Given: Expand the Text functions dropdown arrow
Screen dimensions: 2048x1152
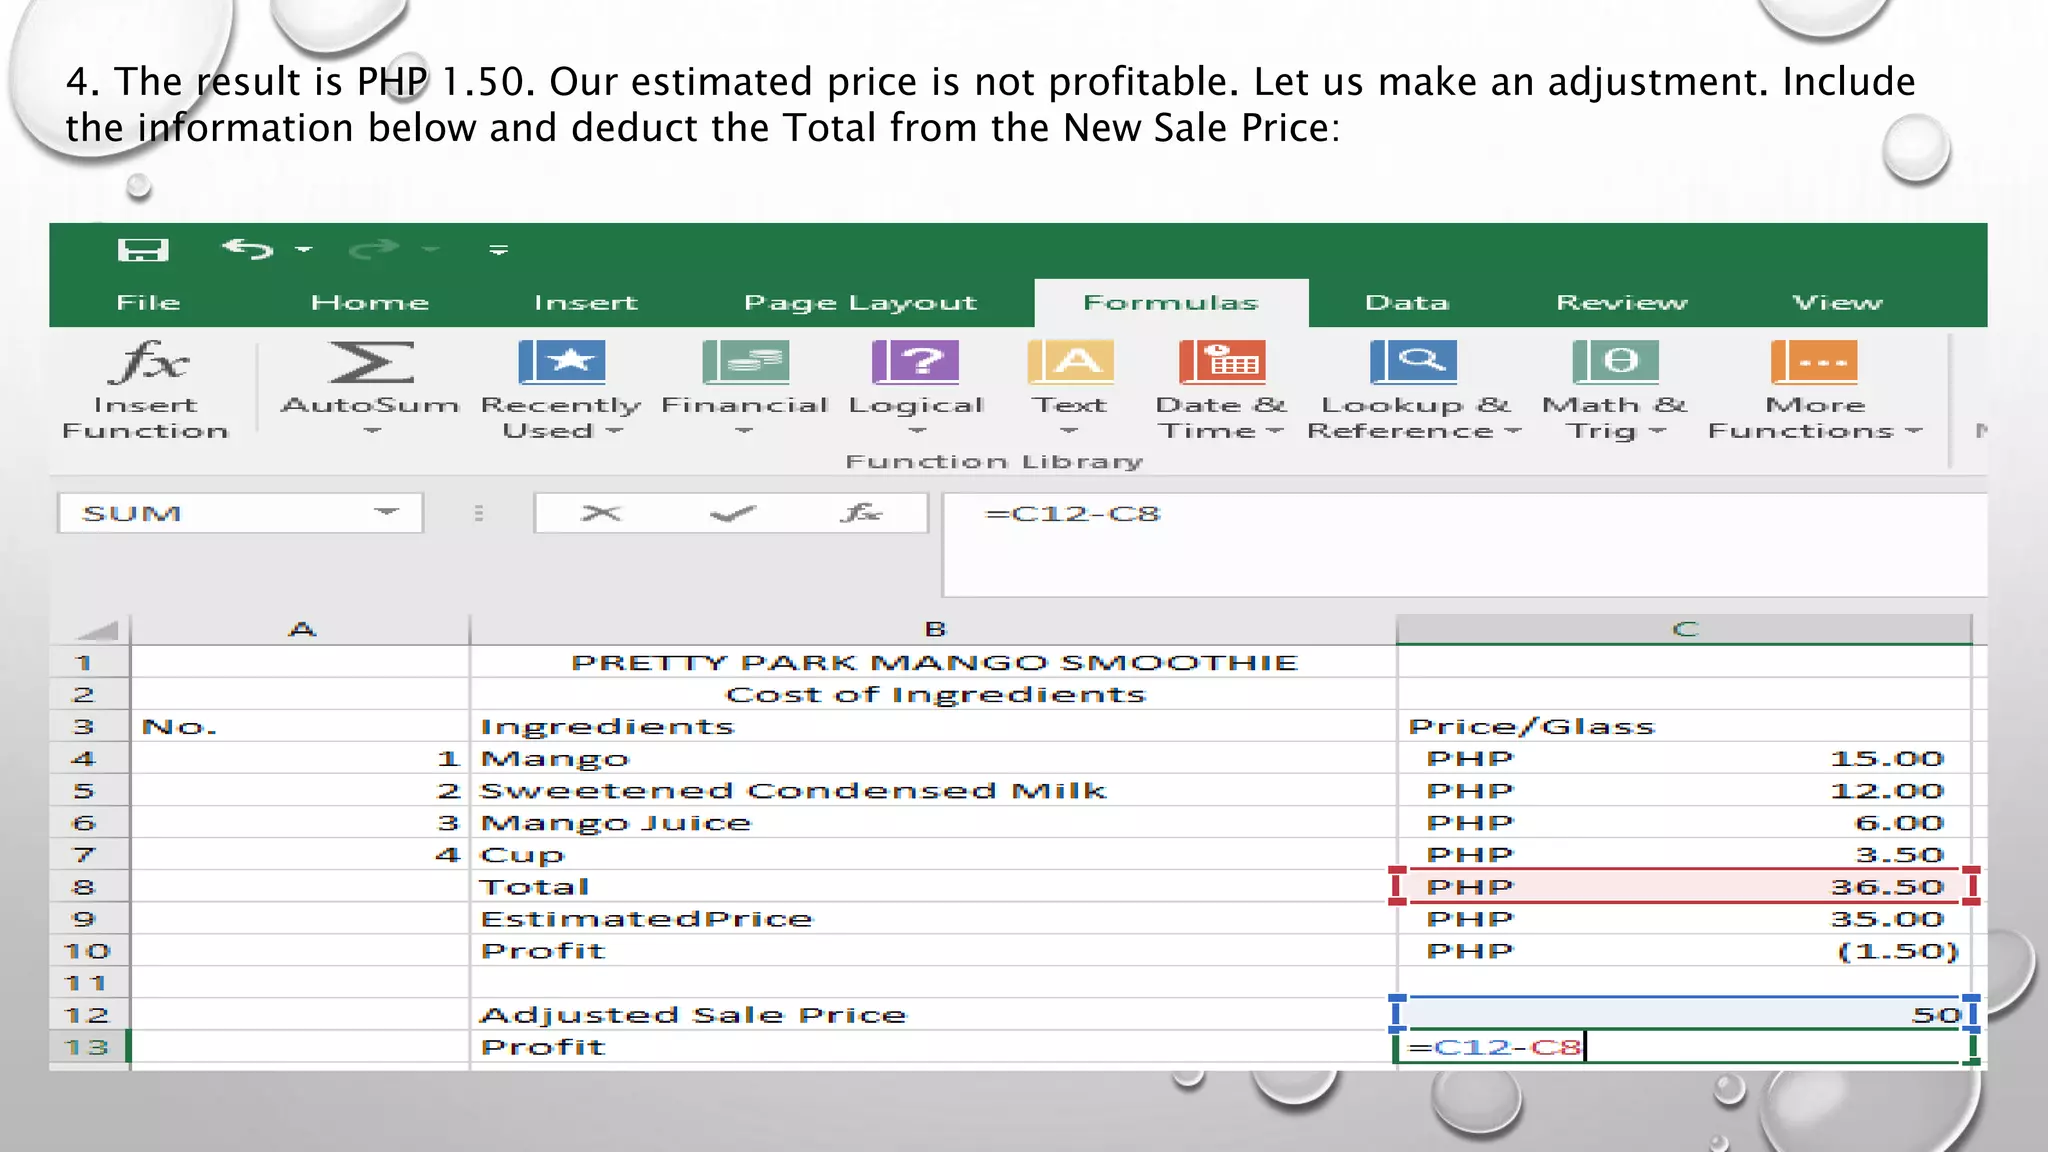Looking at the screenshot, I should [1069, 431].
